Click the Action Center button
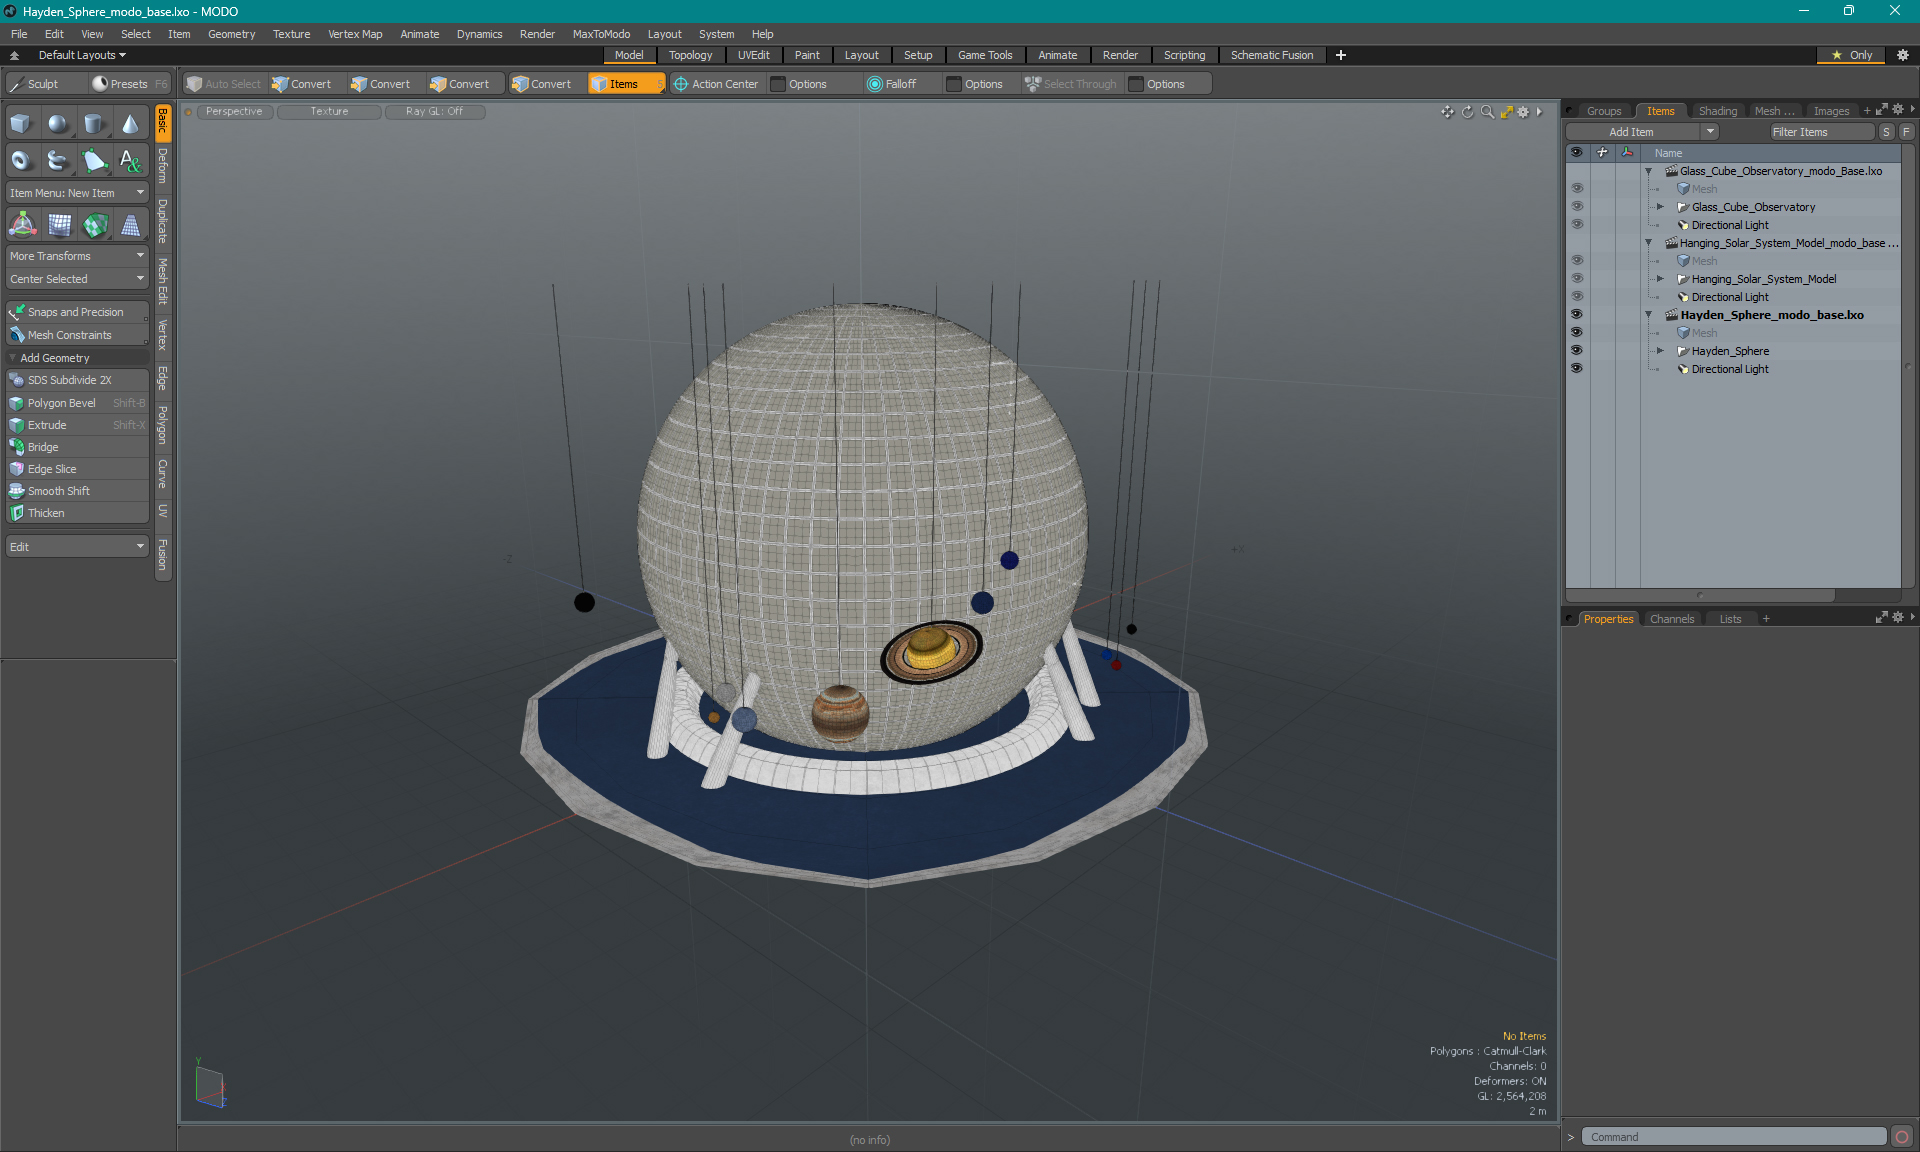 716,84
